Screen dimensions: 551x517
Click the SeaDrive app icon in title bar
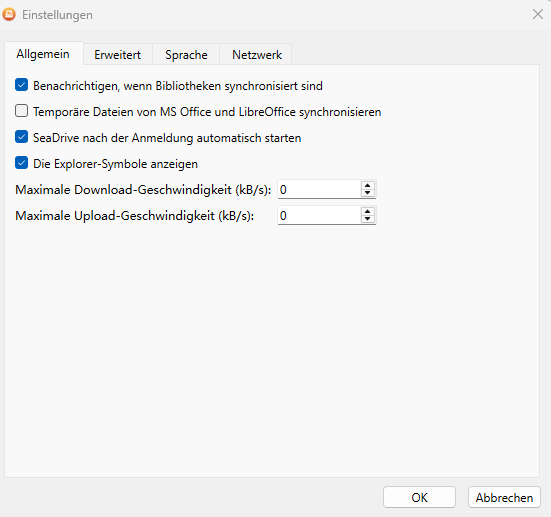click(x=9, y=15)
